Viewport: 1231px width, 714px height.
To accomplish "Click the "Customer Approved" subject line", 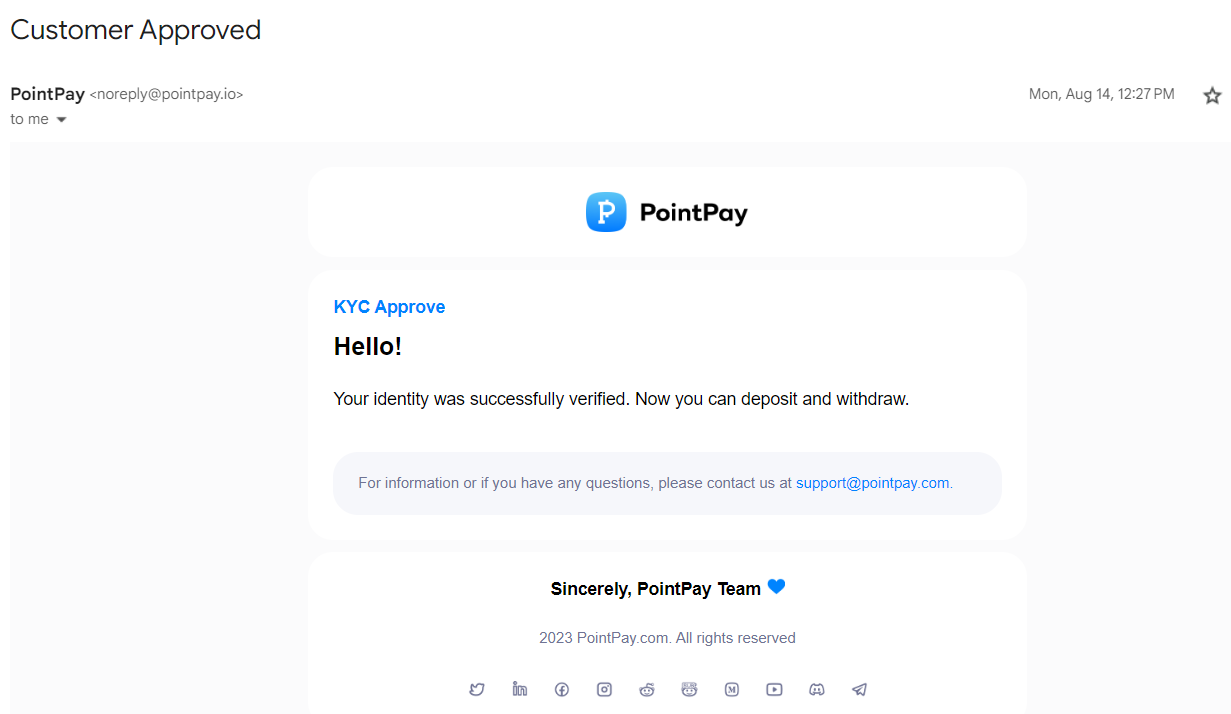I will 135,30.
